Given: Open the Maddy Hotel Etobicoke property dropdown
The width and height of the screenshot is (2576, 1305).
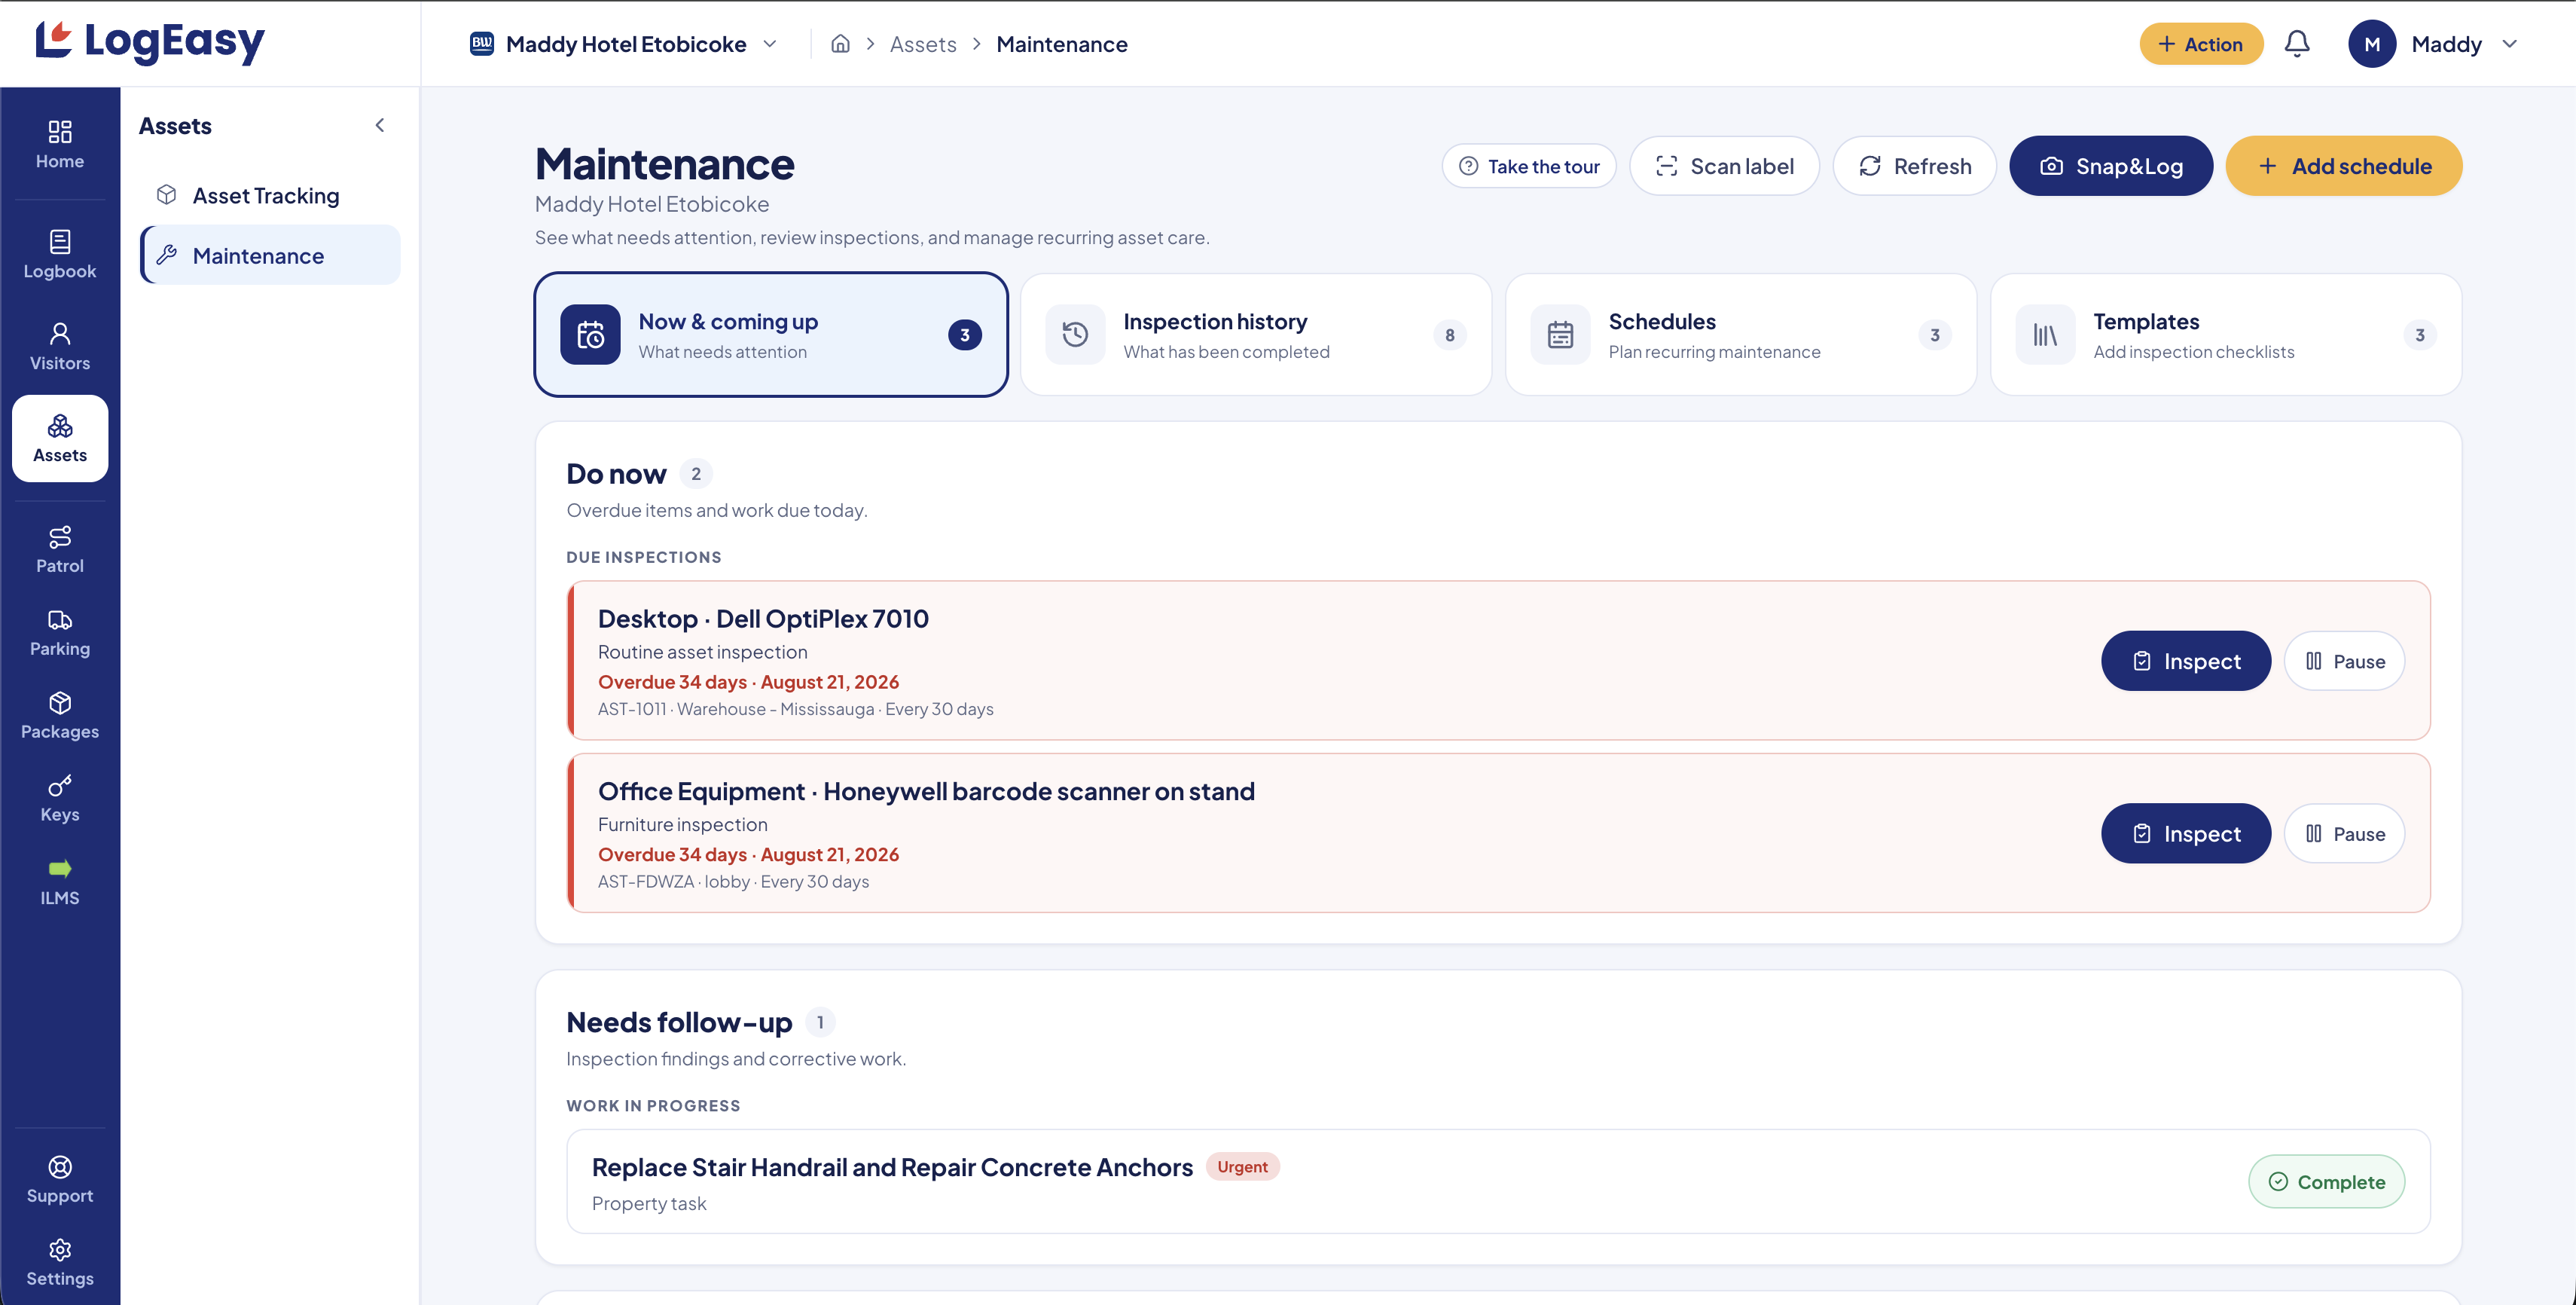Looking at the screenshot, I should point(624,44).
